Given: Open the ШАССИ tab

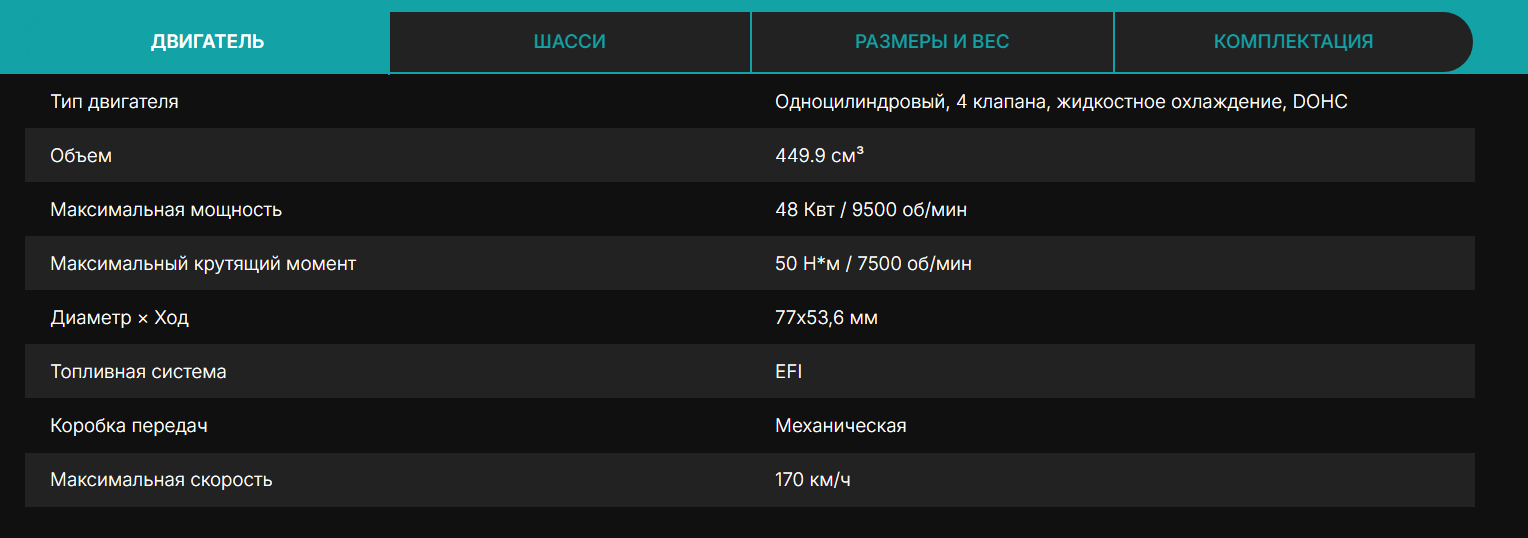Looking at the screenshot, I should tap(570, 42).
